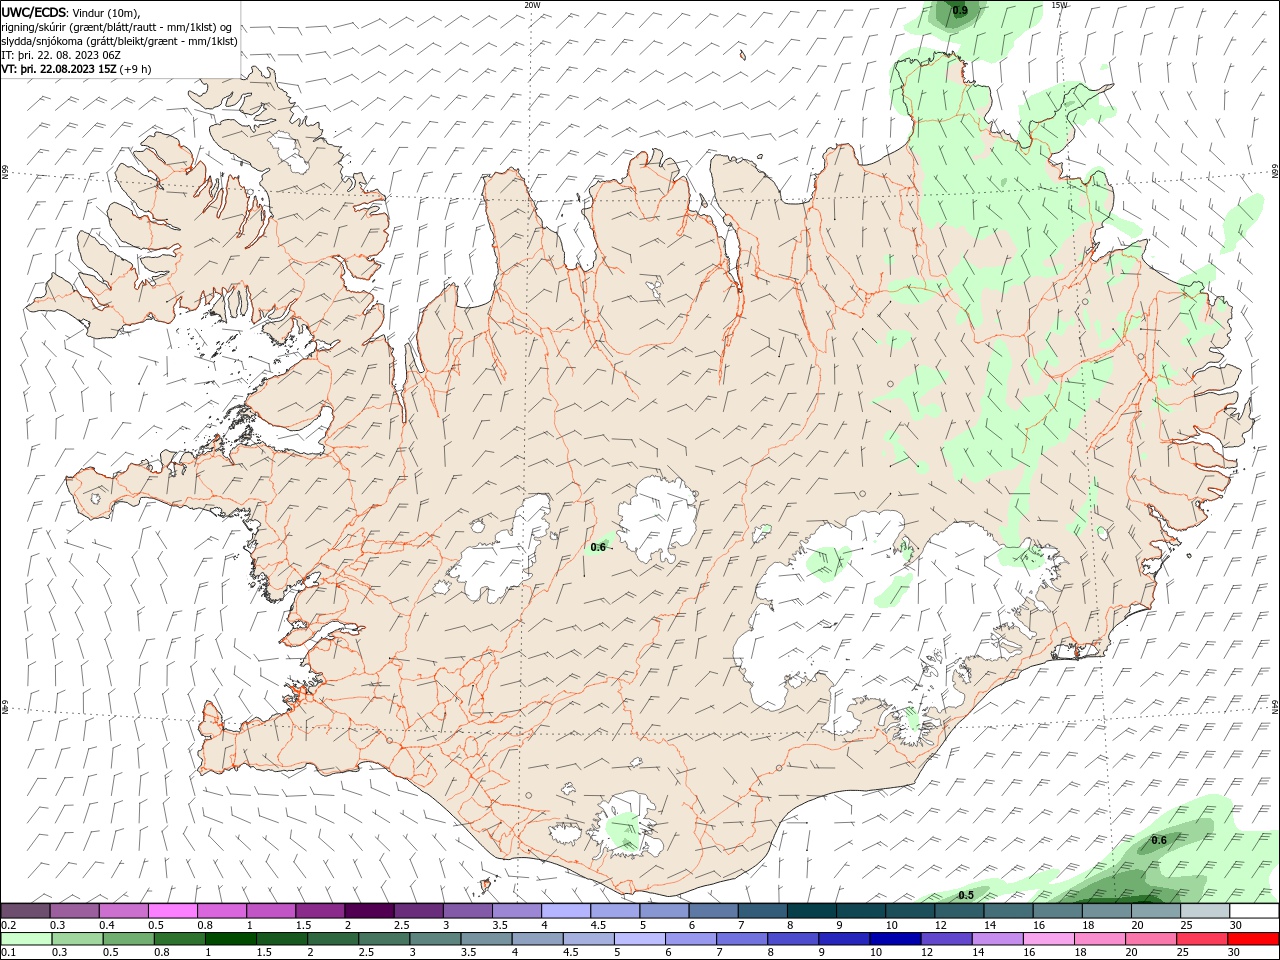Select the dark mauve swatch starting at 0.2
The image size is (1280, 960).
click(x=27, y=911)
